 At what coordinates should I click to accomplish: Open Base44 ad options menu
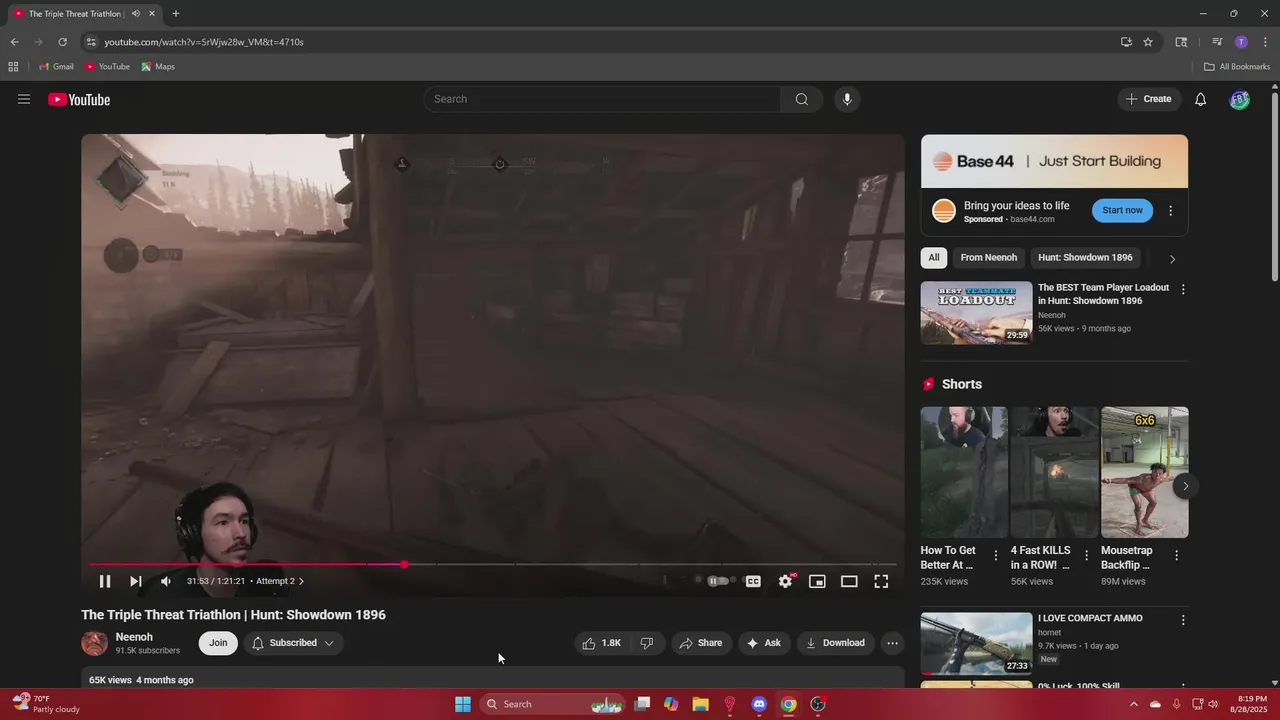[x=1170, y=211]
